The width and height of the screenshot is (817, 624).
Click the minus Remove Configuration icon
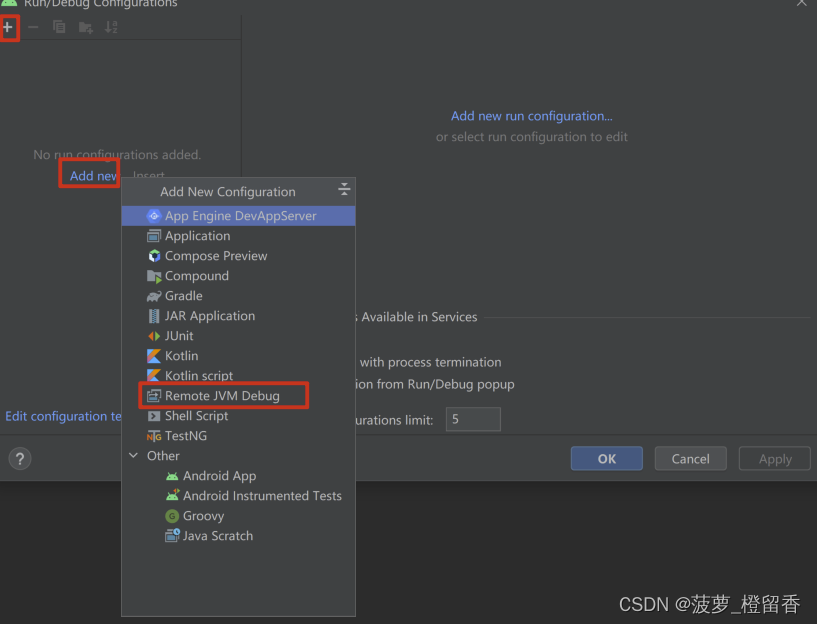(33, 27)
